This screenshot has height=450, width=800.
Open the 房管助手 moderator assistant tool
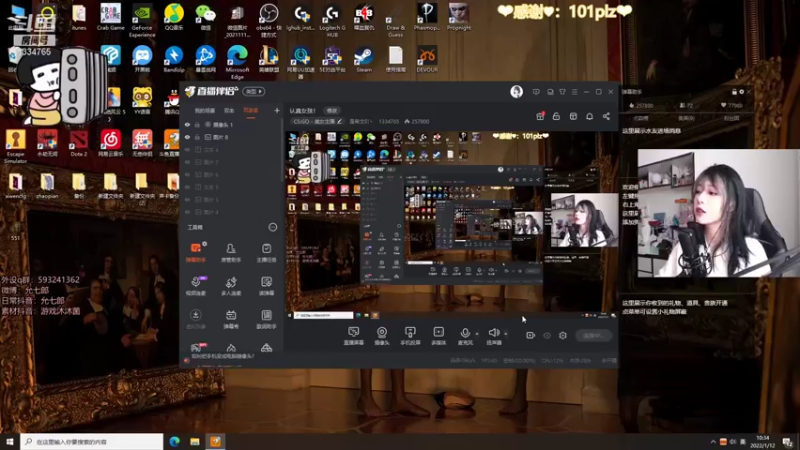tap(231, 252)
